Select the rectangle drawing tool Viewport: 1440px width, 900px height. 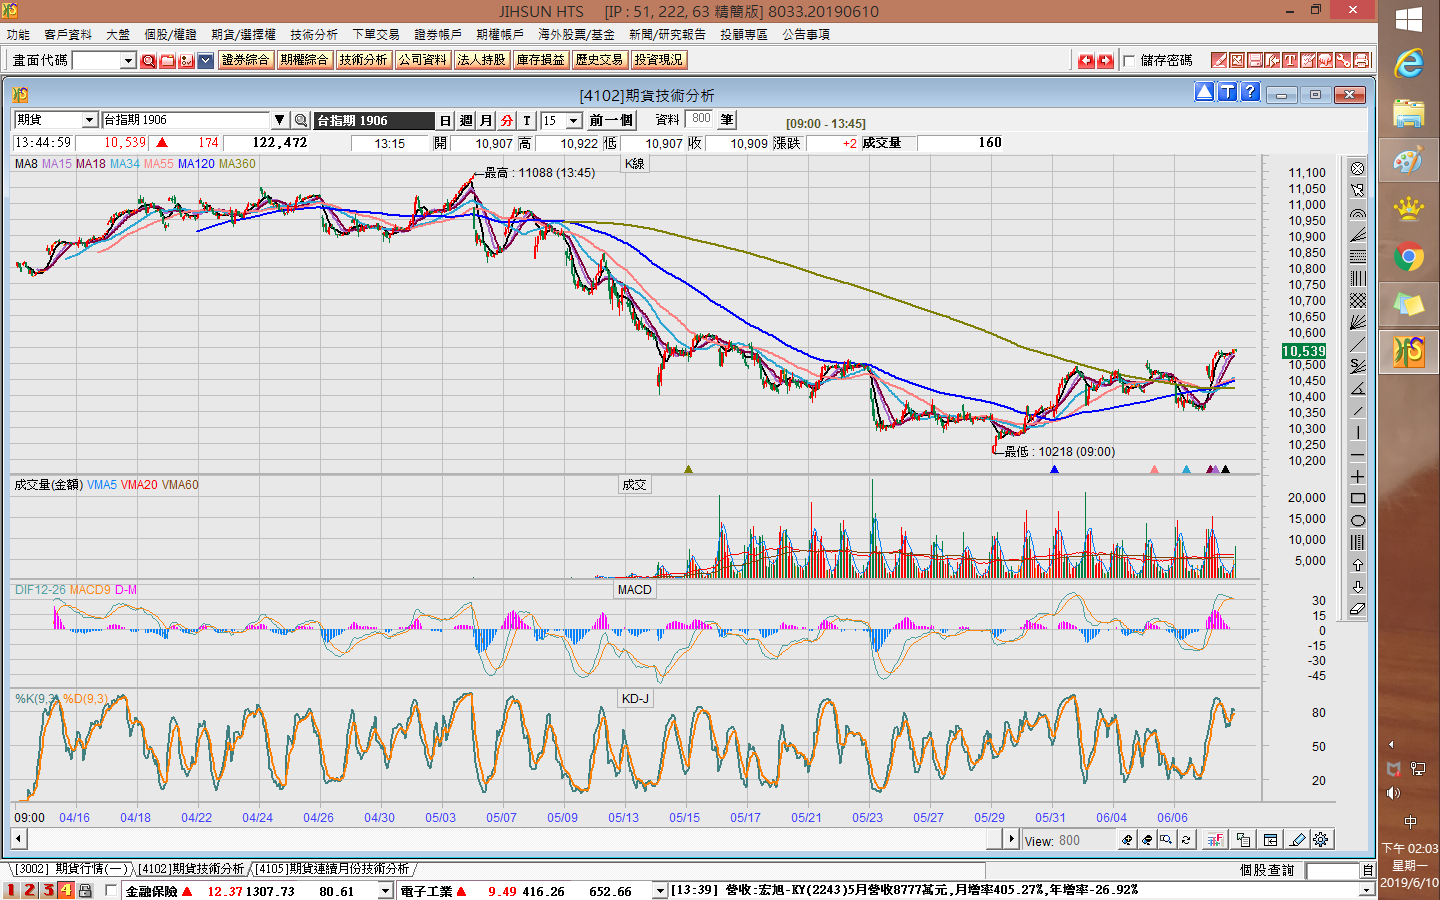click(1357, 498)
